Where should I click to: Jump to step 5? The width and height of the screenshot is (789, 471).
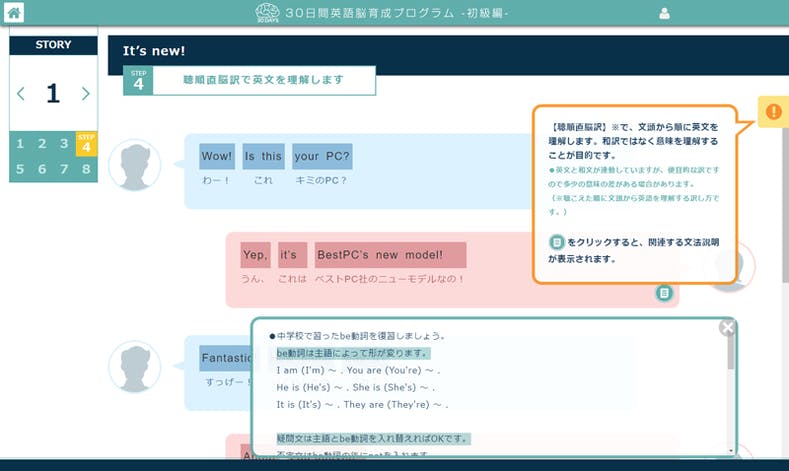[20, 169]
